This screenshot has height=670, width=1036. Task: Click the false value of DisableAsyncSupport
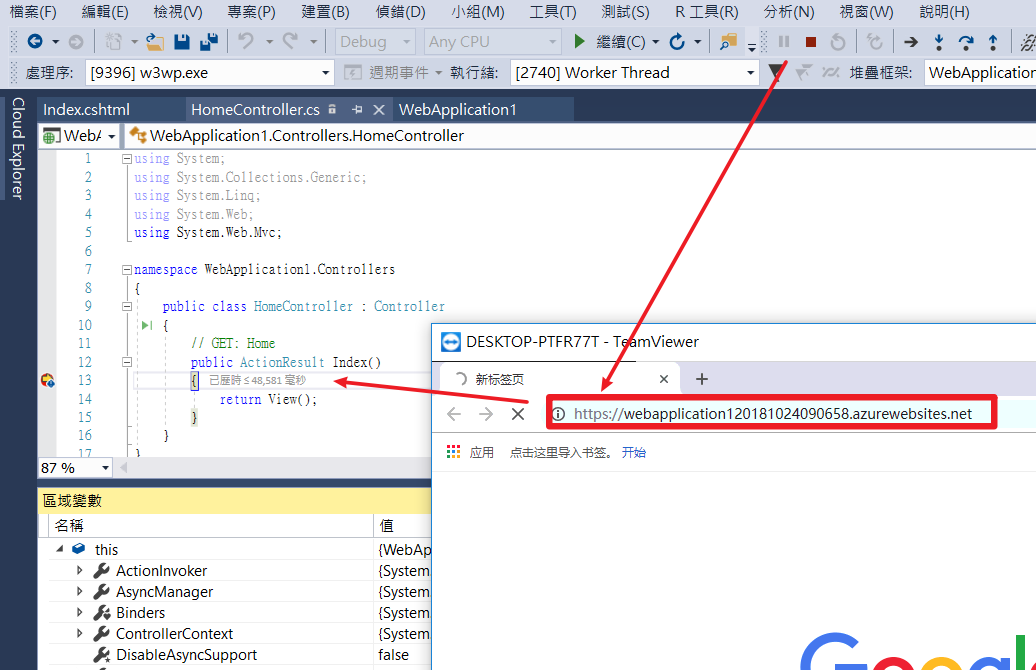pyautogui.click(x=394, y=655)
